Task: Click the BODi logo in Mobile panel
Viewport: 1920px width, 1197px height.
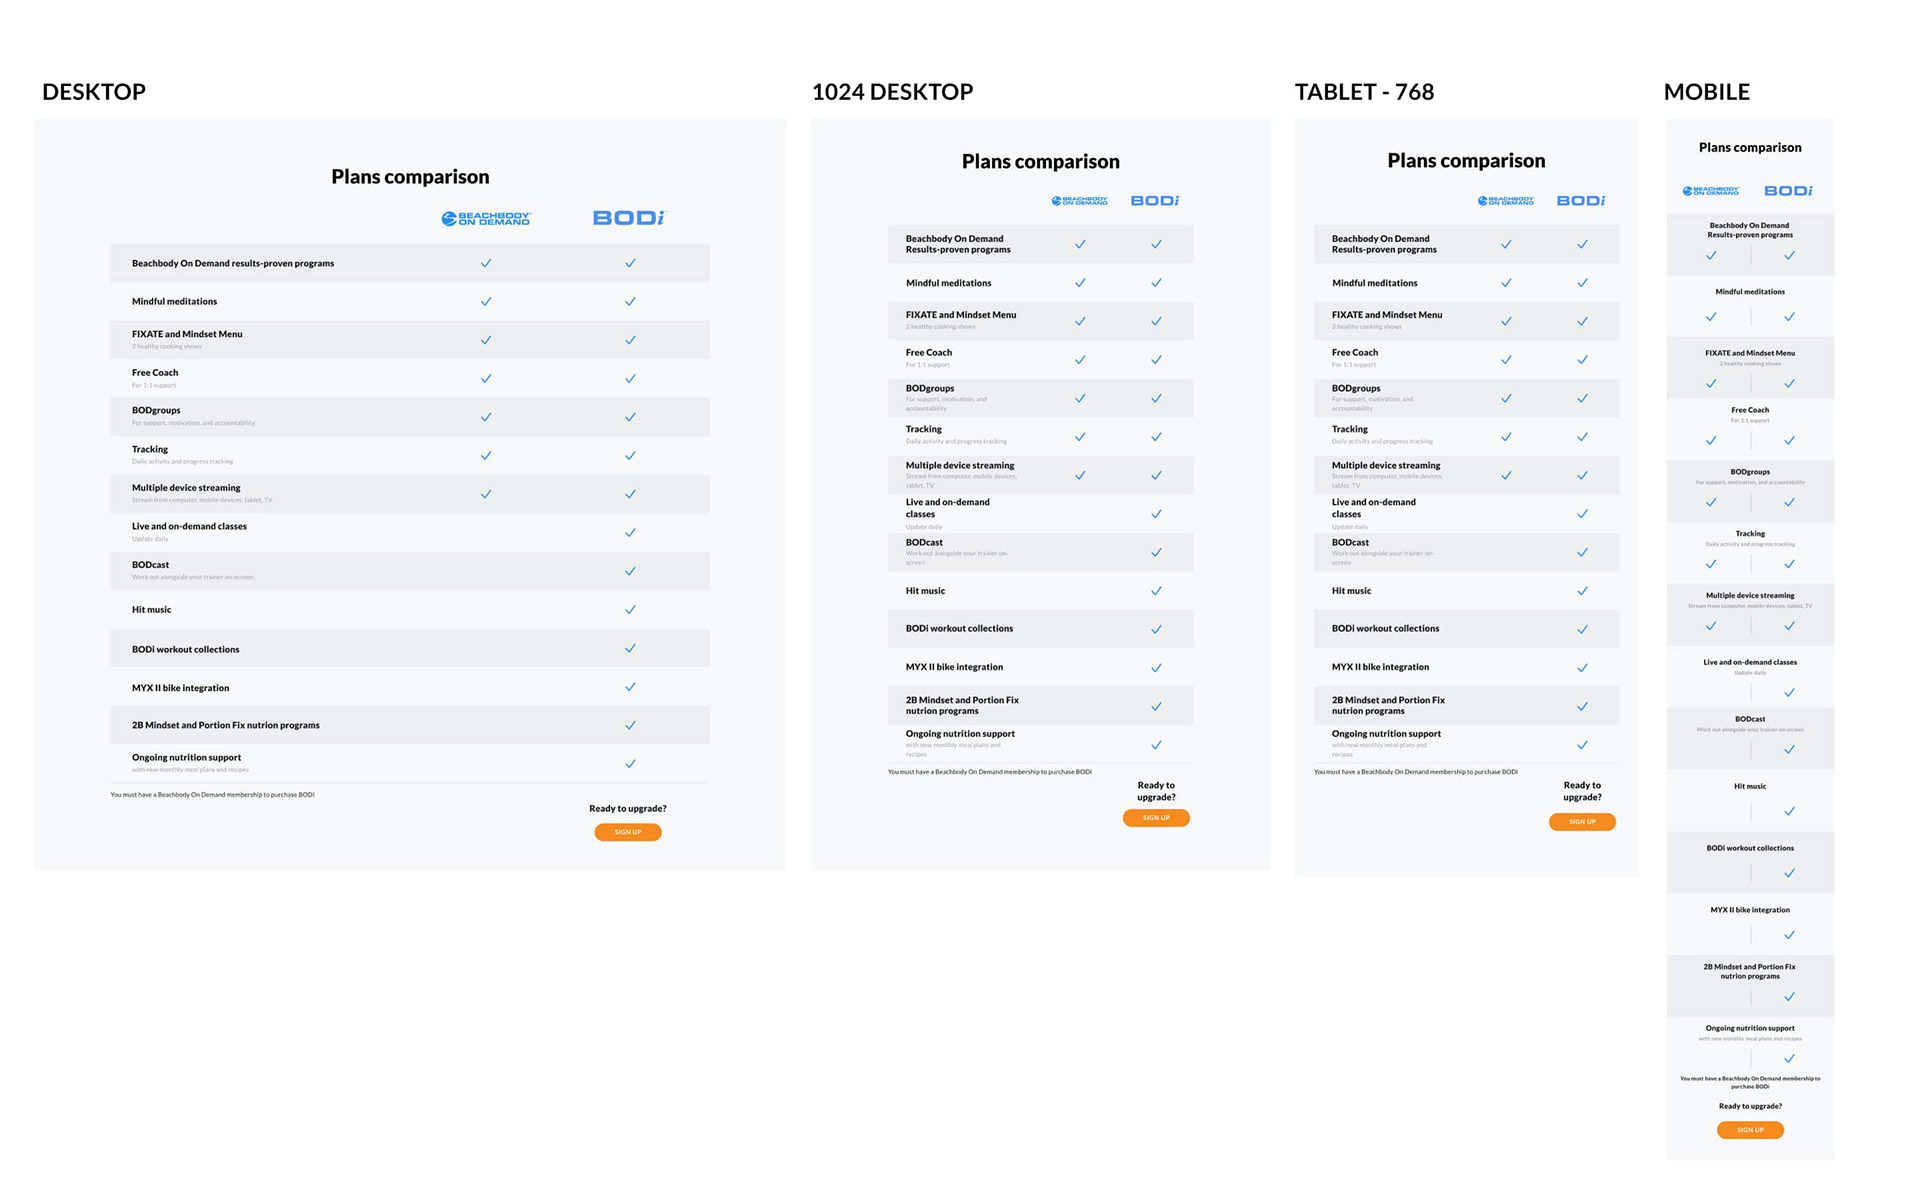Action: click(x=1789, y=190)
